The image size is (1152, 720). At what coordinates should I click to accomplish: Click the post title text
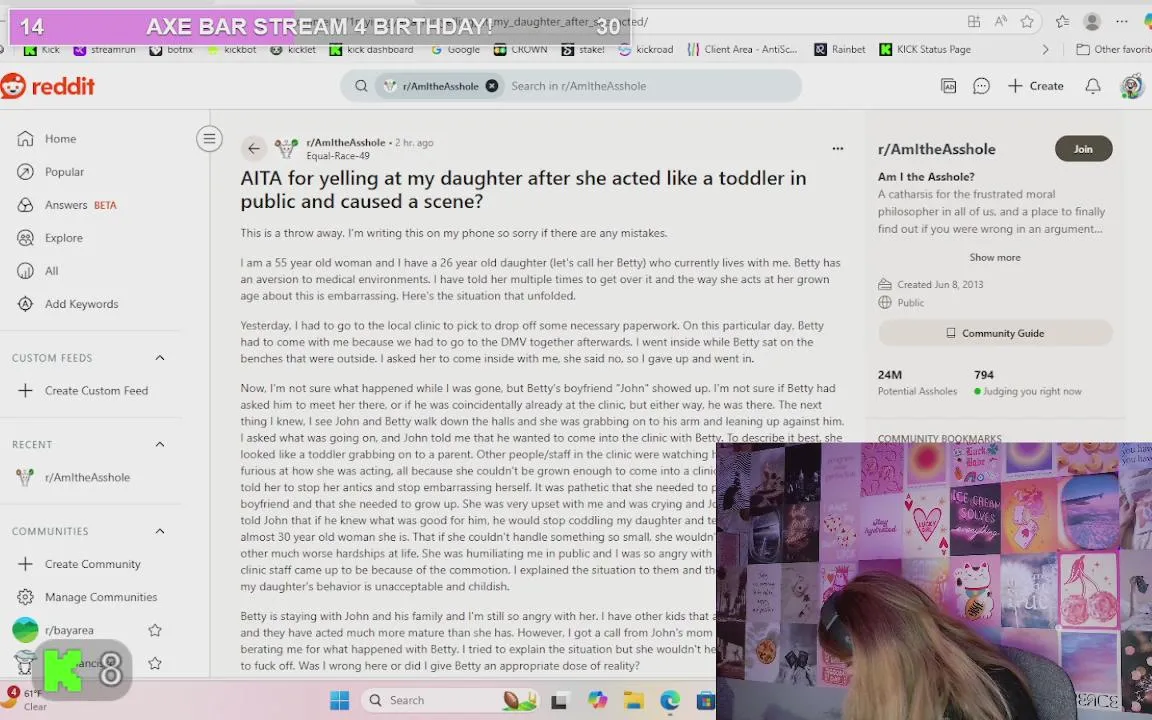(x=523, y=190)
